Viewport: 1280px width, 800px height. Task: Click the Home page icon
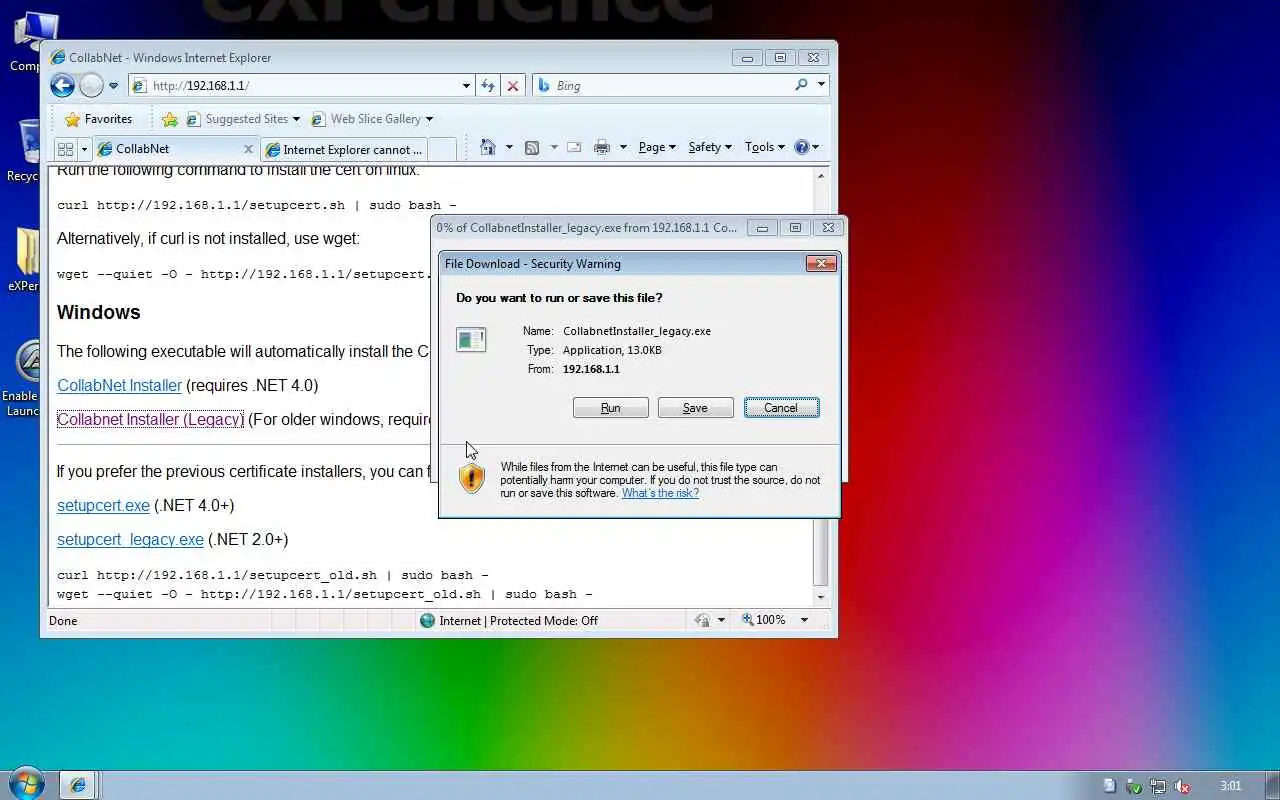(x=488, y=147)
